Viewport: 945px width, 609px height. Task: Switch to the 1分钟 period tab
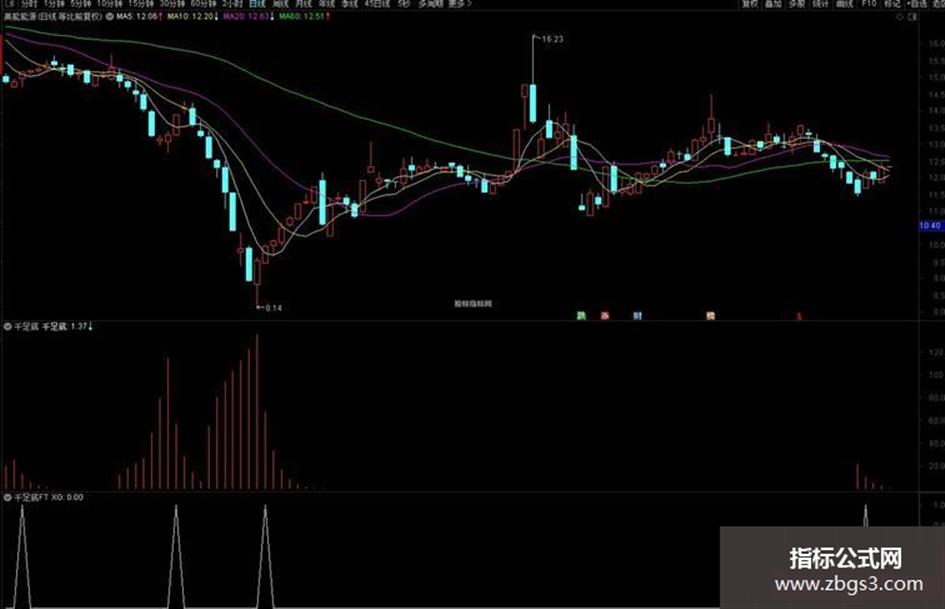[x=55, y=4]
